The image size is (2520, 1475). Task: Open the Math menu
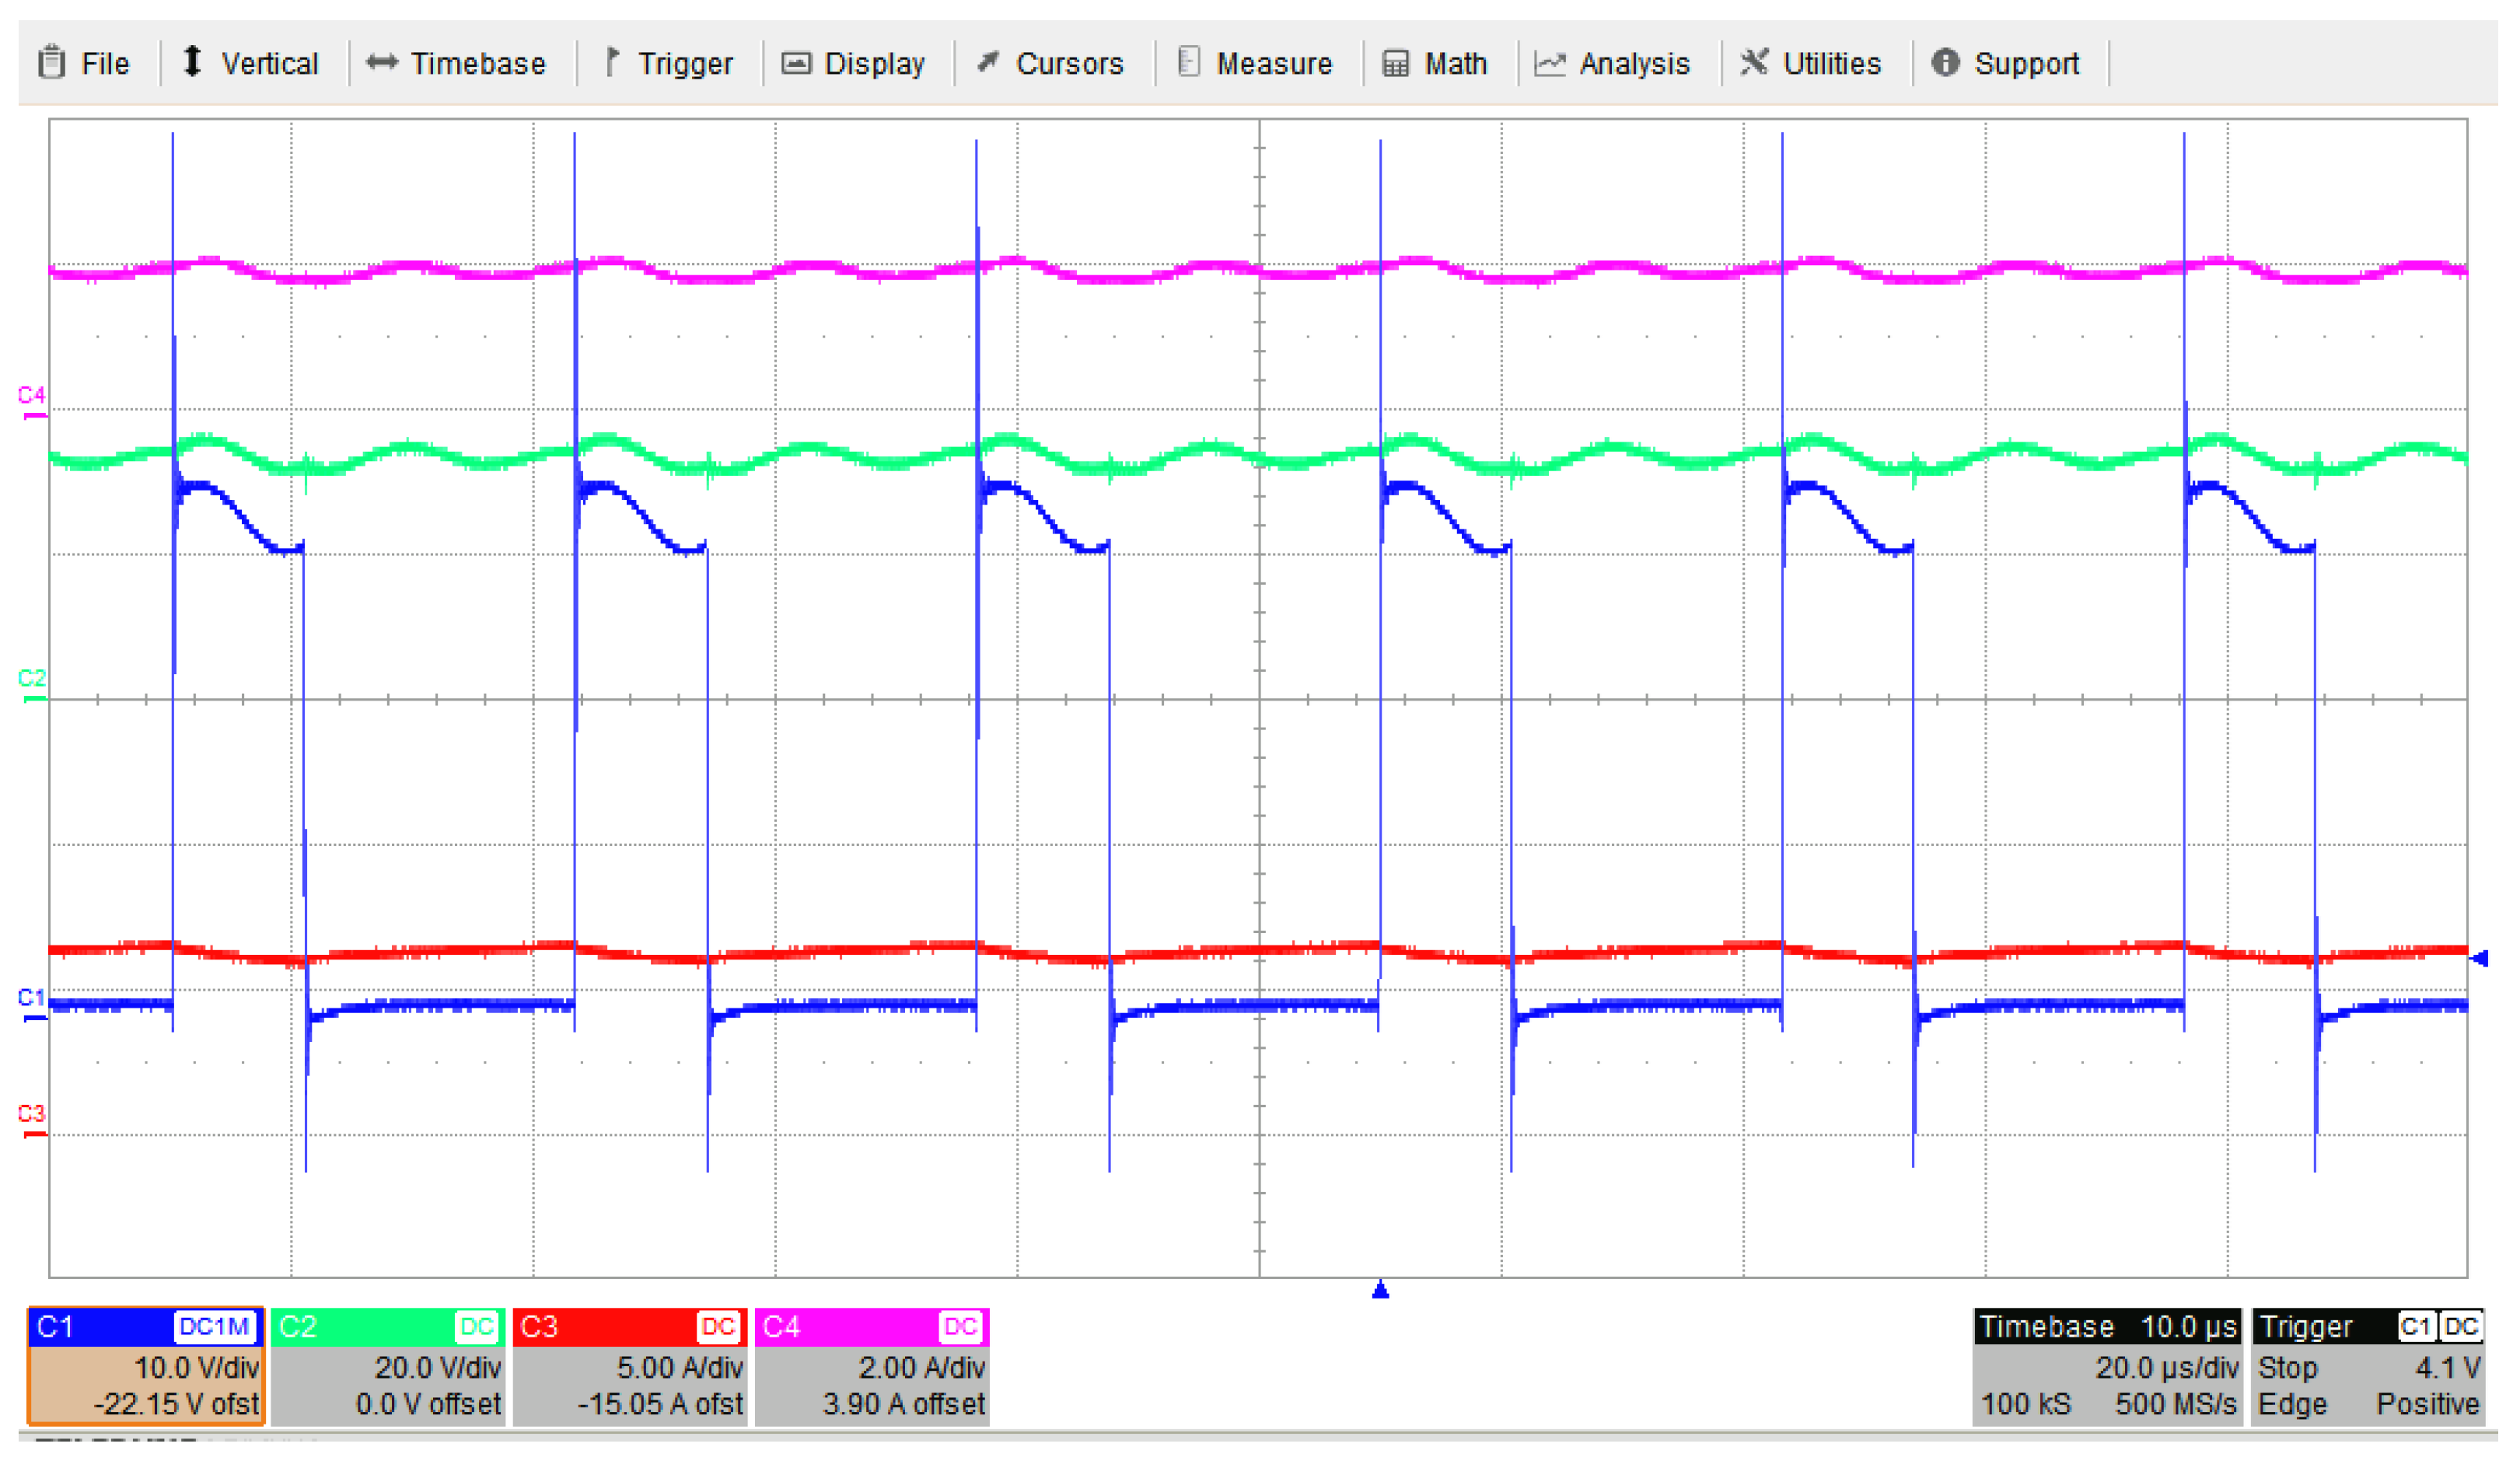tap(1435, 64)
